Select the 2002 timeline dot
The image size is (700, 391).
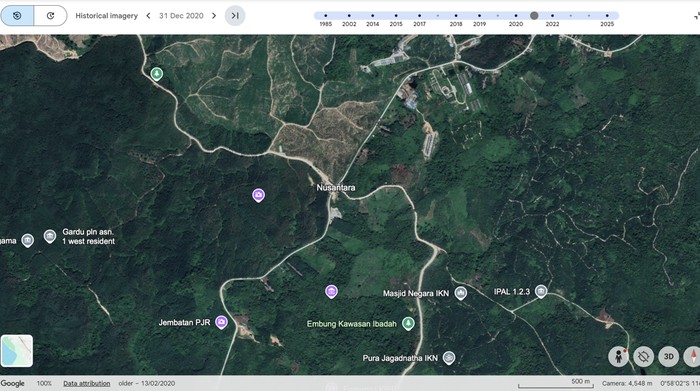[x=349, y=16]
